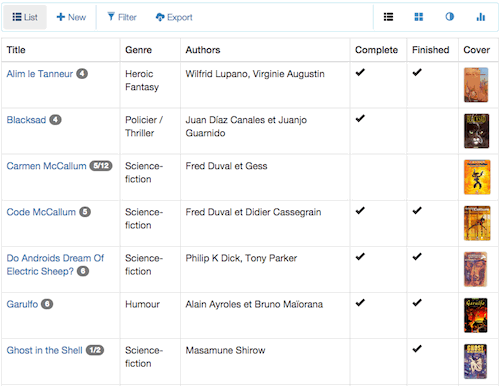The height and width of the screenshot is (386, 500).
Task: Switch to list view icon at right
Action: coord(388,17)
